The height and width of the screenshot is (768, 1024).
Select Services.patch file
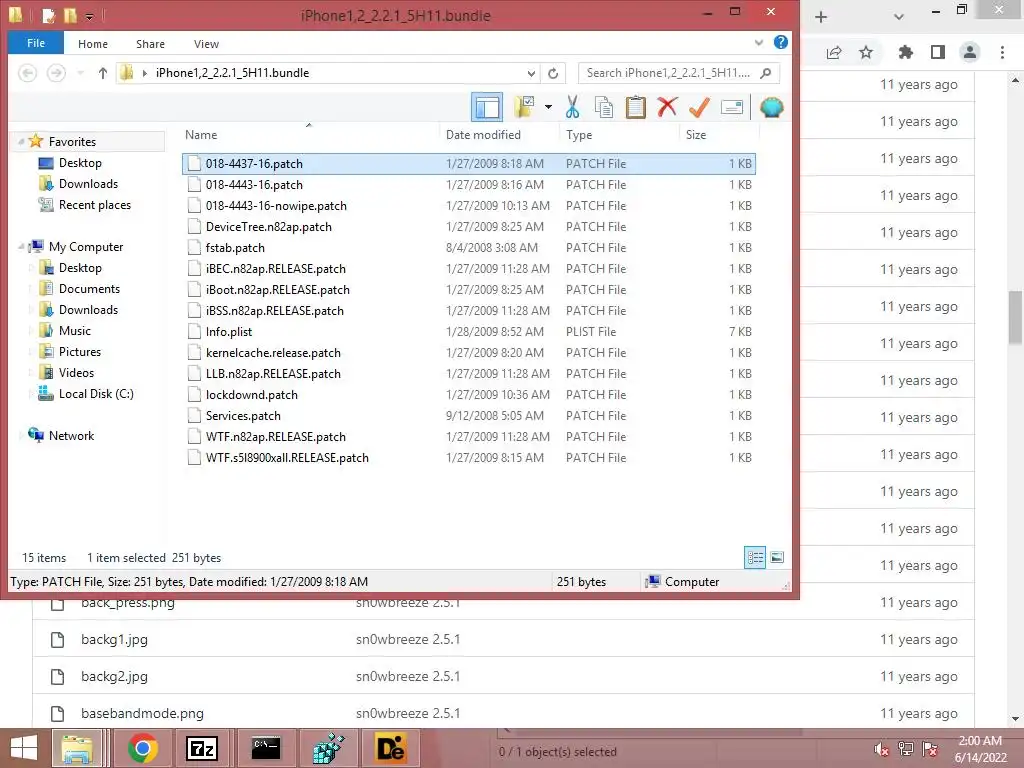[469, 415]
